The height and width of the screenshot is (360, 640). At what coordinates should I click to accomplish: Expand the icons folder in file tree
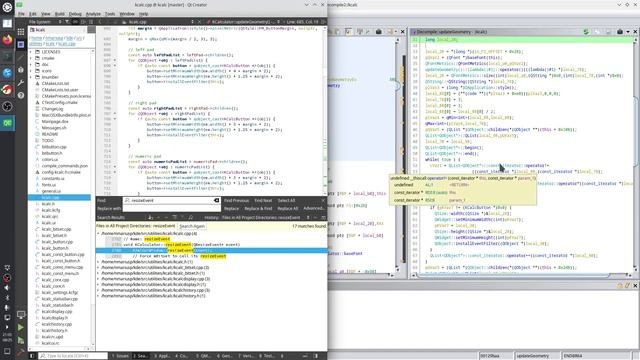pos(31,71)
